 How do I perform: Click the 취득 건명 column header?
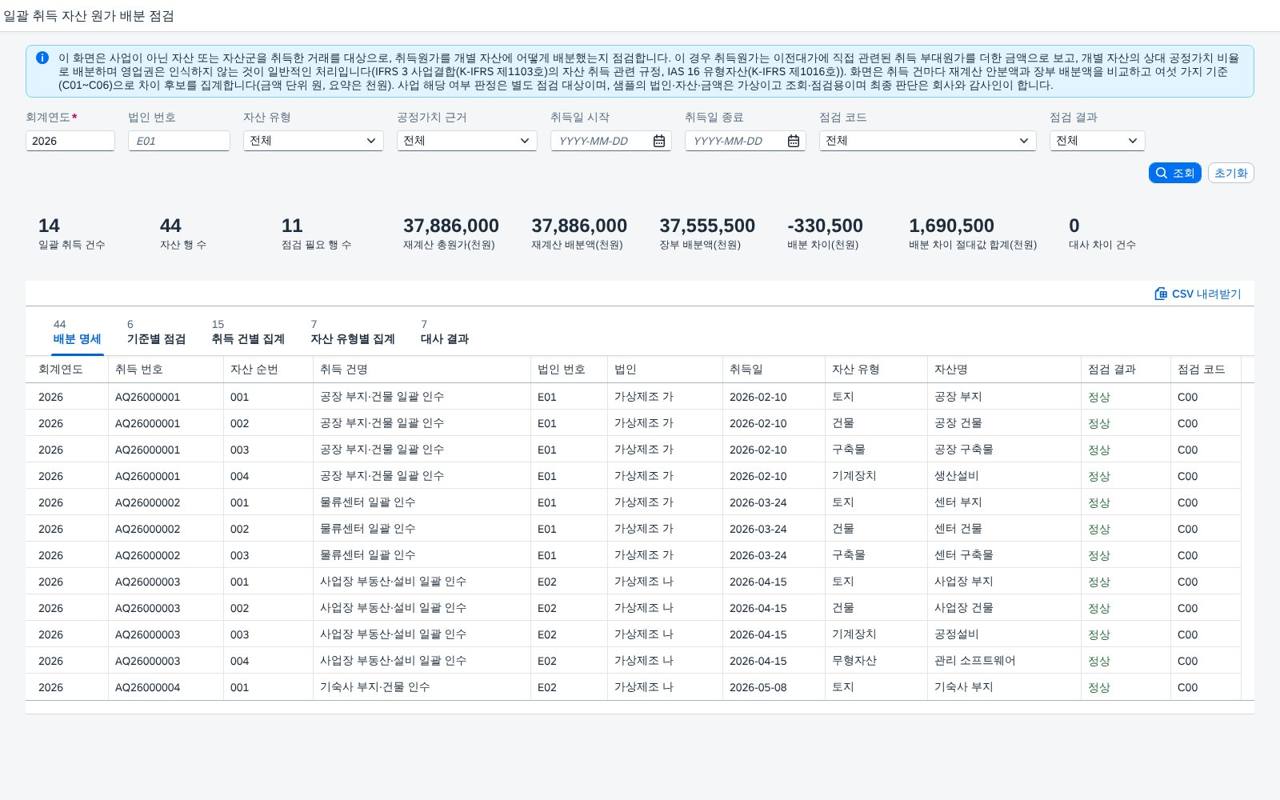[421, 370]
